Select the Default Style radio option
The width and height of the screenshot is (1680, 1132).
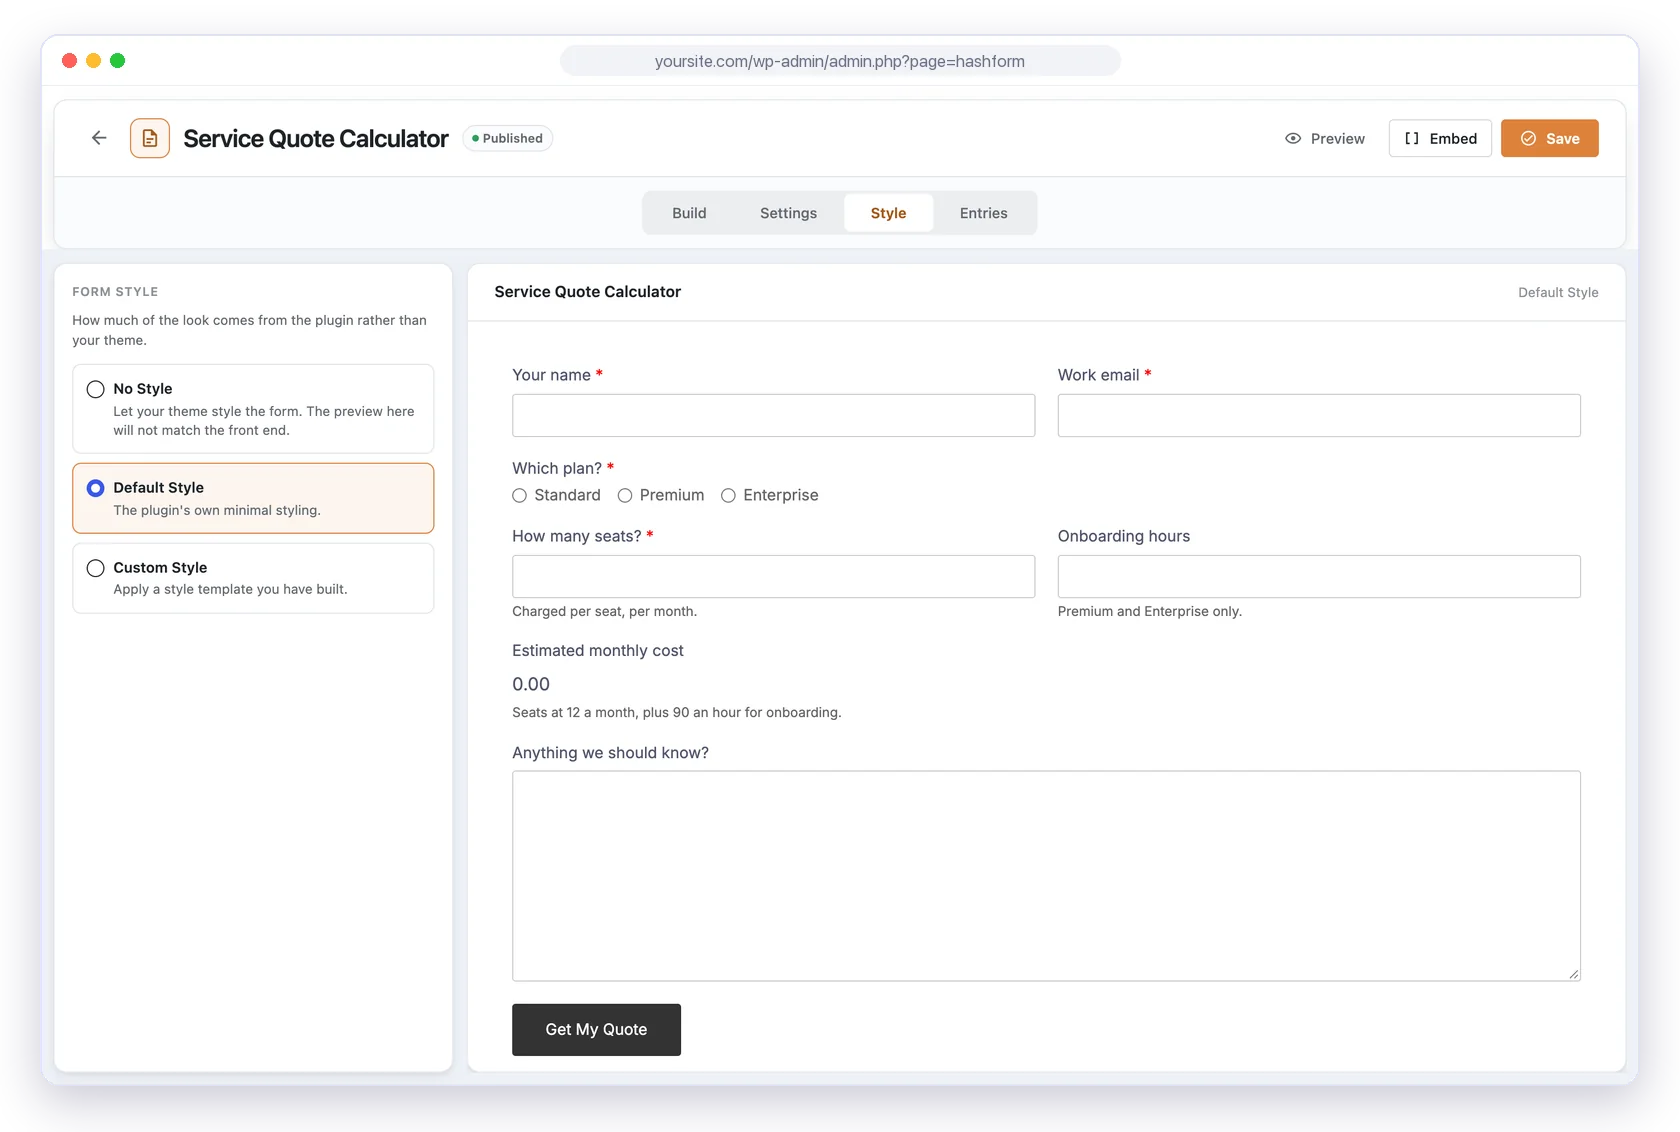click(96, 488)
